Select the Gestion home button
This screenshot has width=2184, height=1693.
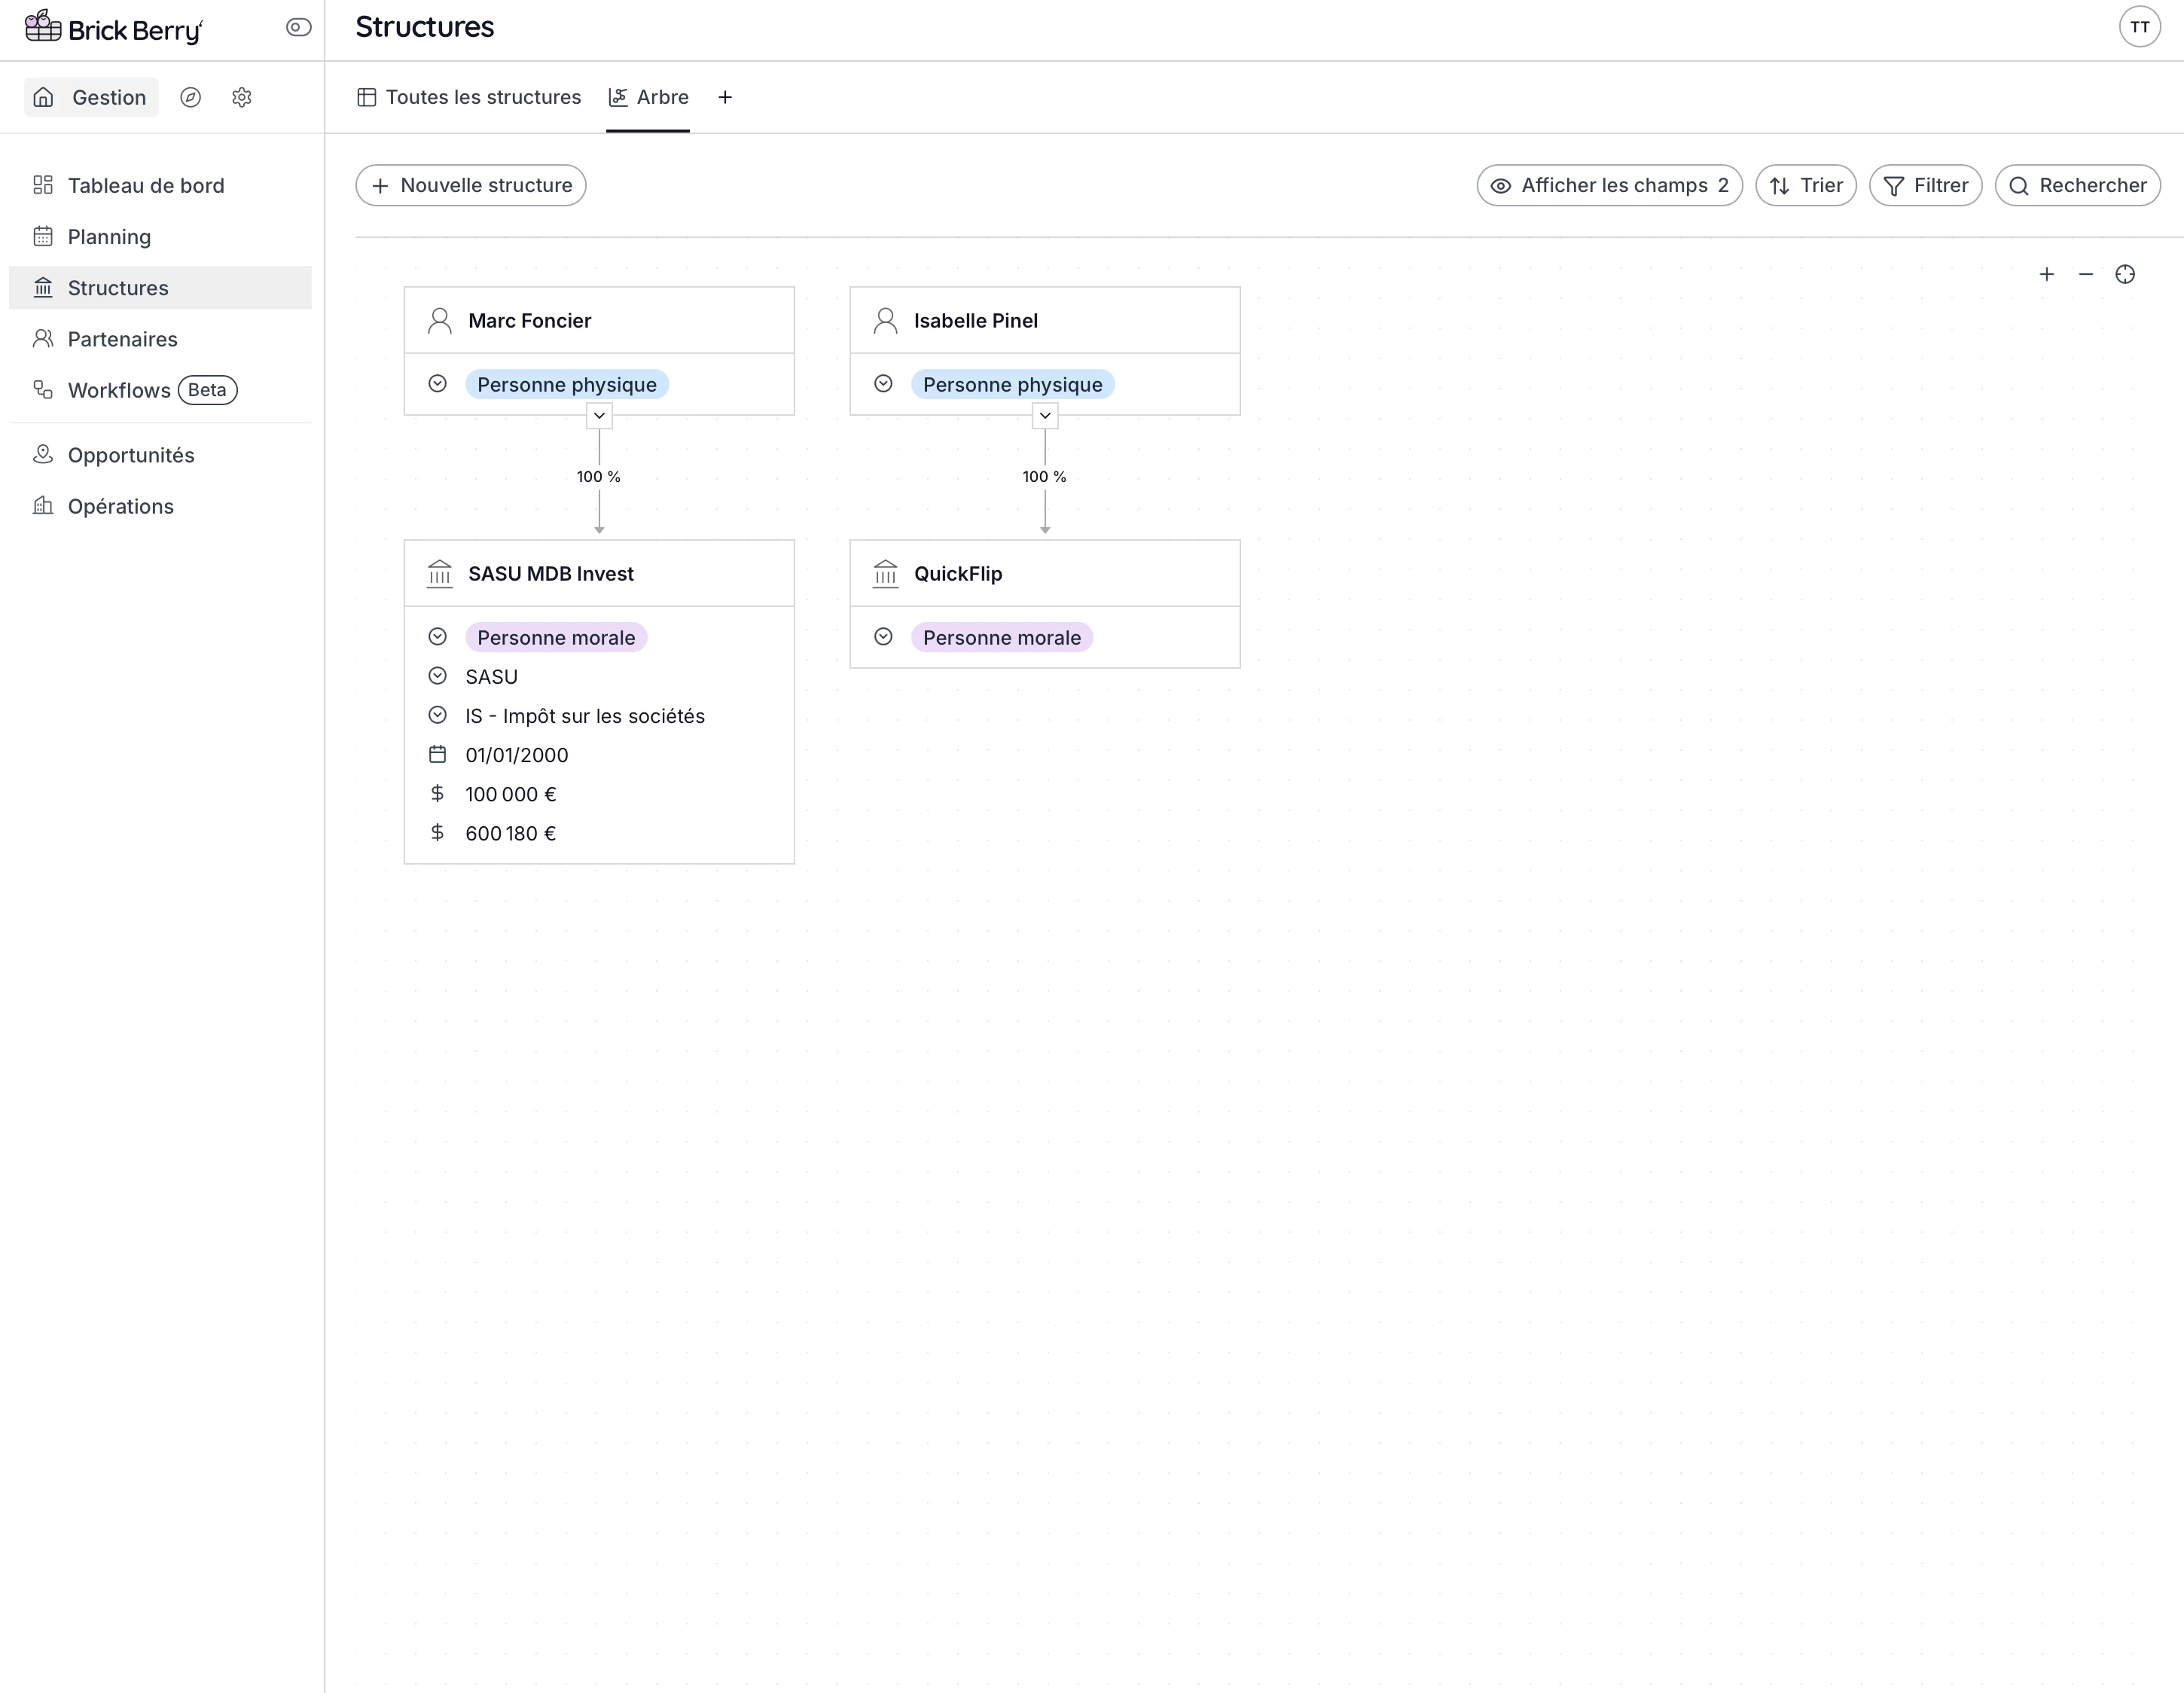(91, 97)
